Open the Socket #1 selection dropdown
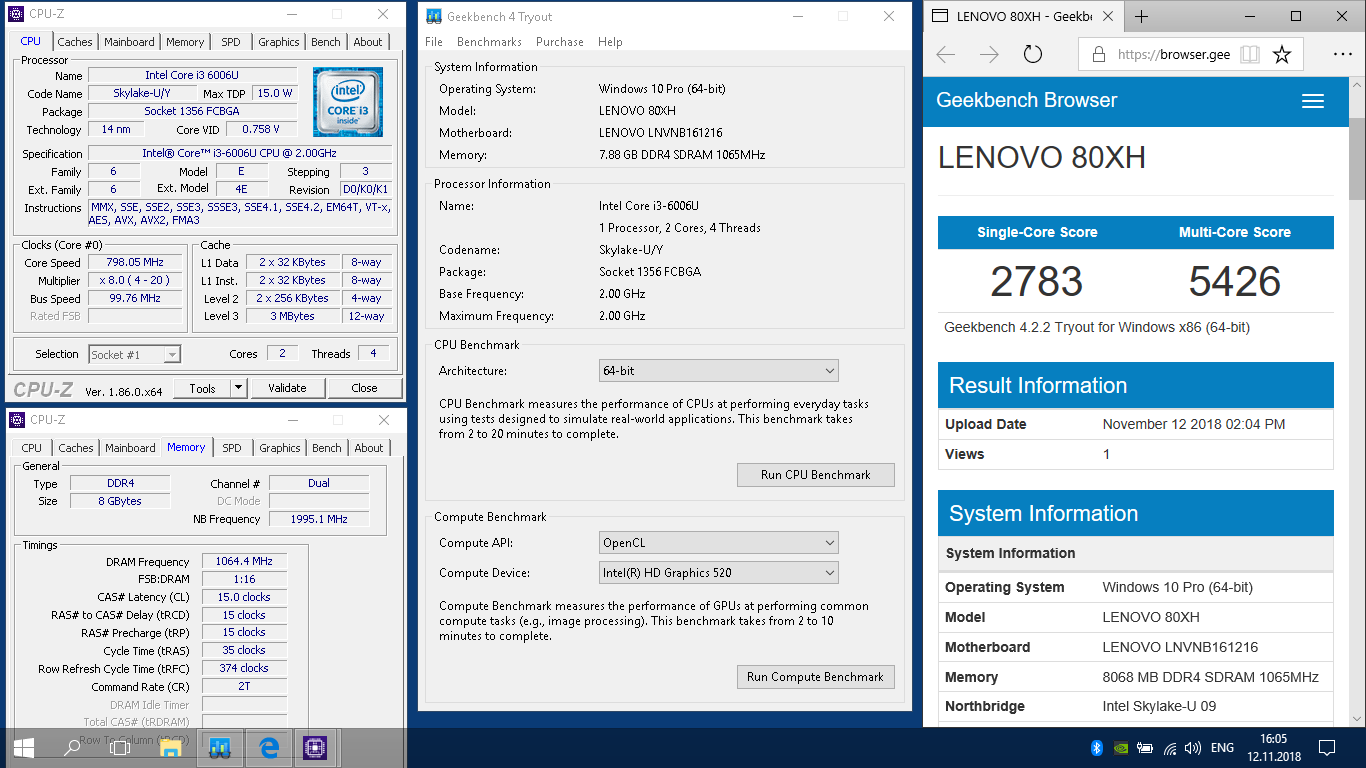The width and height of the screenshot is (1366, 768). [x=134, y=354]
